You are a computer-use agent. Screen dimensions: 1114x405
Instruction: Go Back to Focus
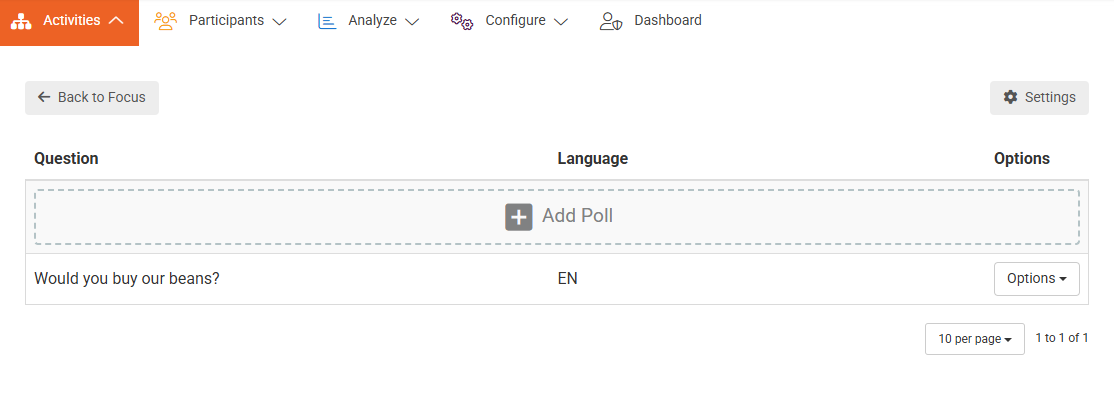[x=92, y=97]
